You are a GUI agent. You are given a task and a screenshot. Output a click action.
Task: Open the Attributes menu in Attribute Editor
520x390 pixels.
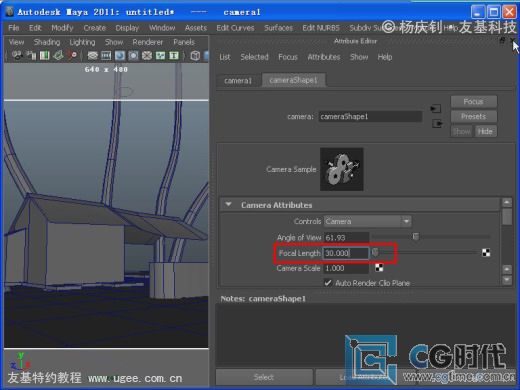click(324, 57)
